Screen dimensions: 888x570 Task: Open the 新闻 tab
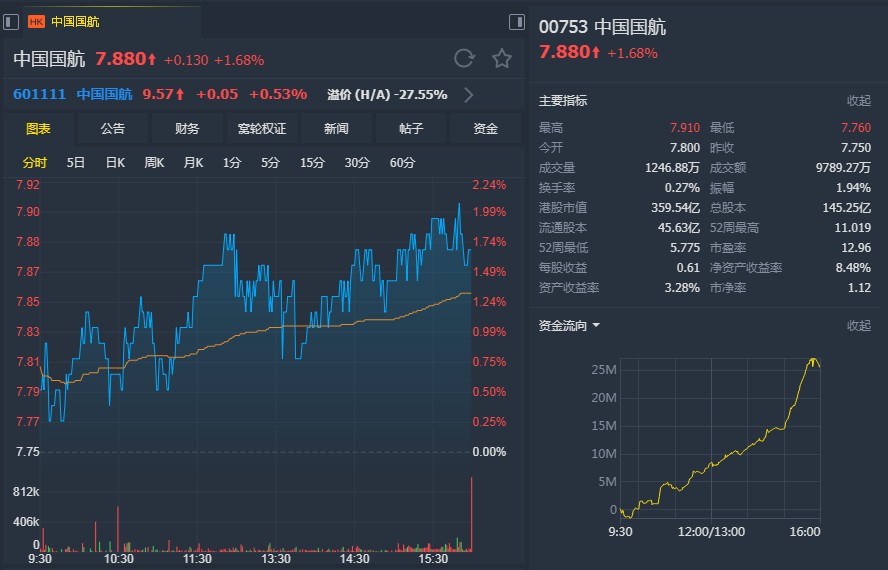336,128
